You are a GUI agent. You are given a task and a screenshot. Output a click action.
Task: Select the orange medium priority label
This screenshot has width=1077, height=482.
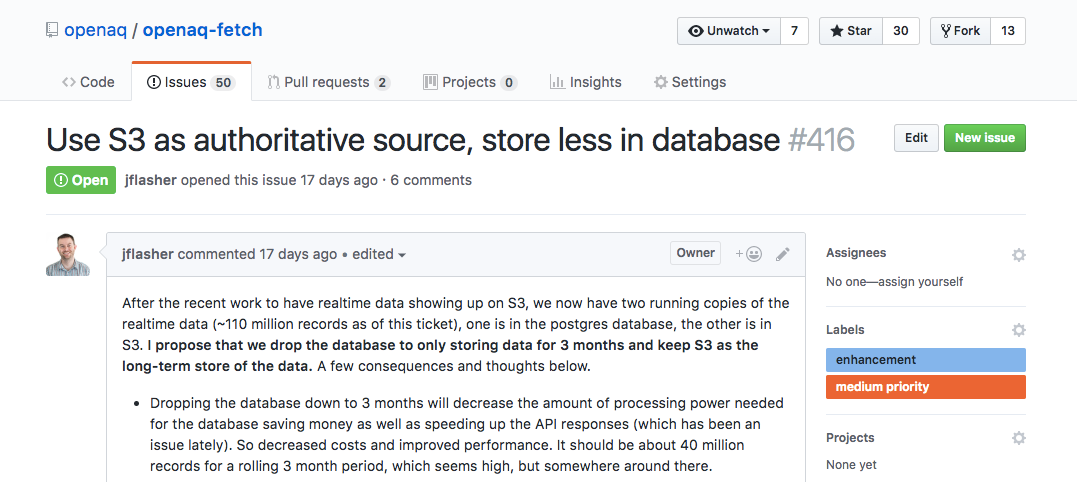[925, 387]
